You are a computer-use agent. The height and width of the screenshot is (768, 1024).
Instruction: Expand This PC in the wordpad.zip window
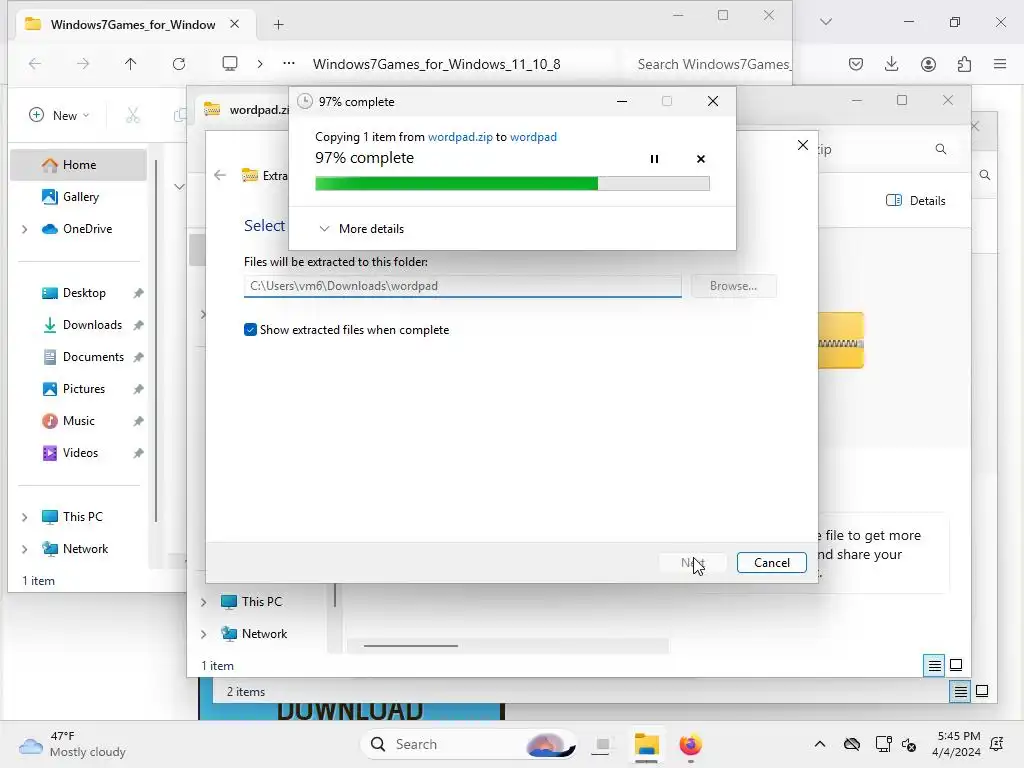204,602
